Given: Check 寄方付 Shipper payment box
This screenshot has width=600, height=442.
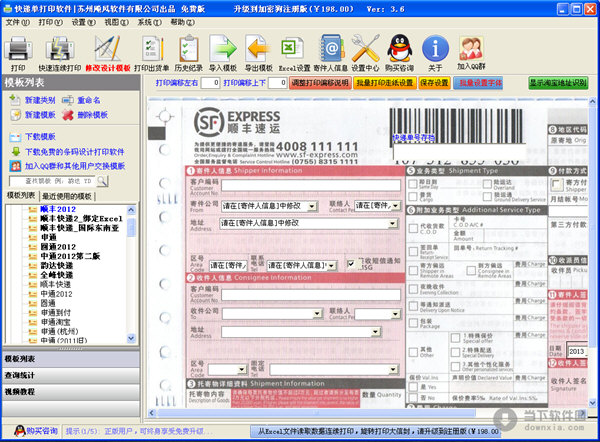Looking at the screenshot, I should point(557,185).
